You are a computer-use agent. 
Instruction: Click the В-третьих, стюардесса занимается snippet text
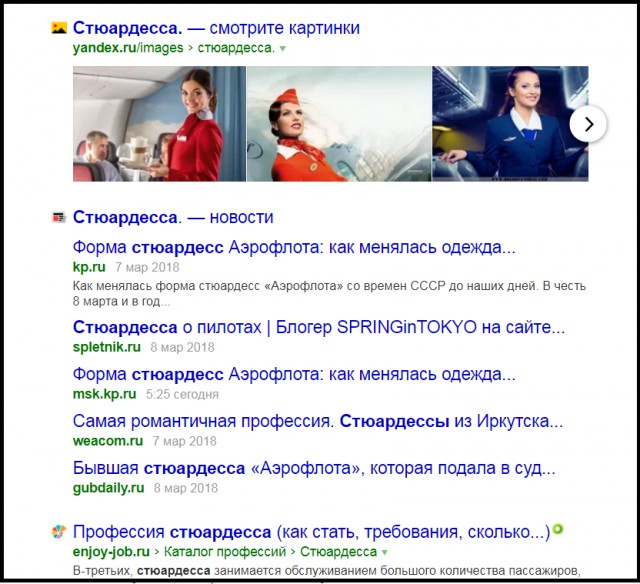pos(327,571)
